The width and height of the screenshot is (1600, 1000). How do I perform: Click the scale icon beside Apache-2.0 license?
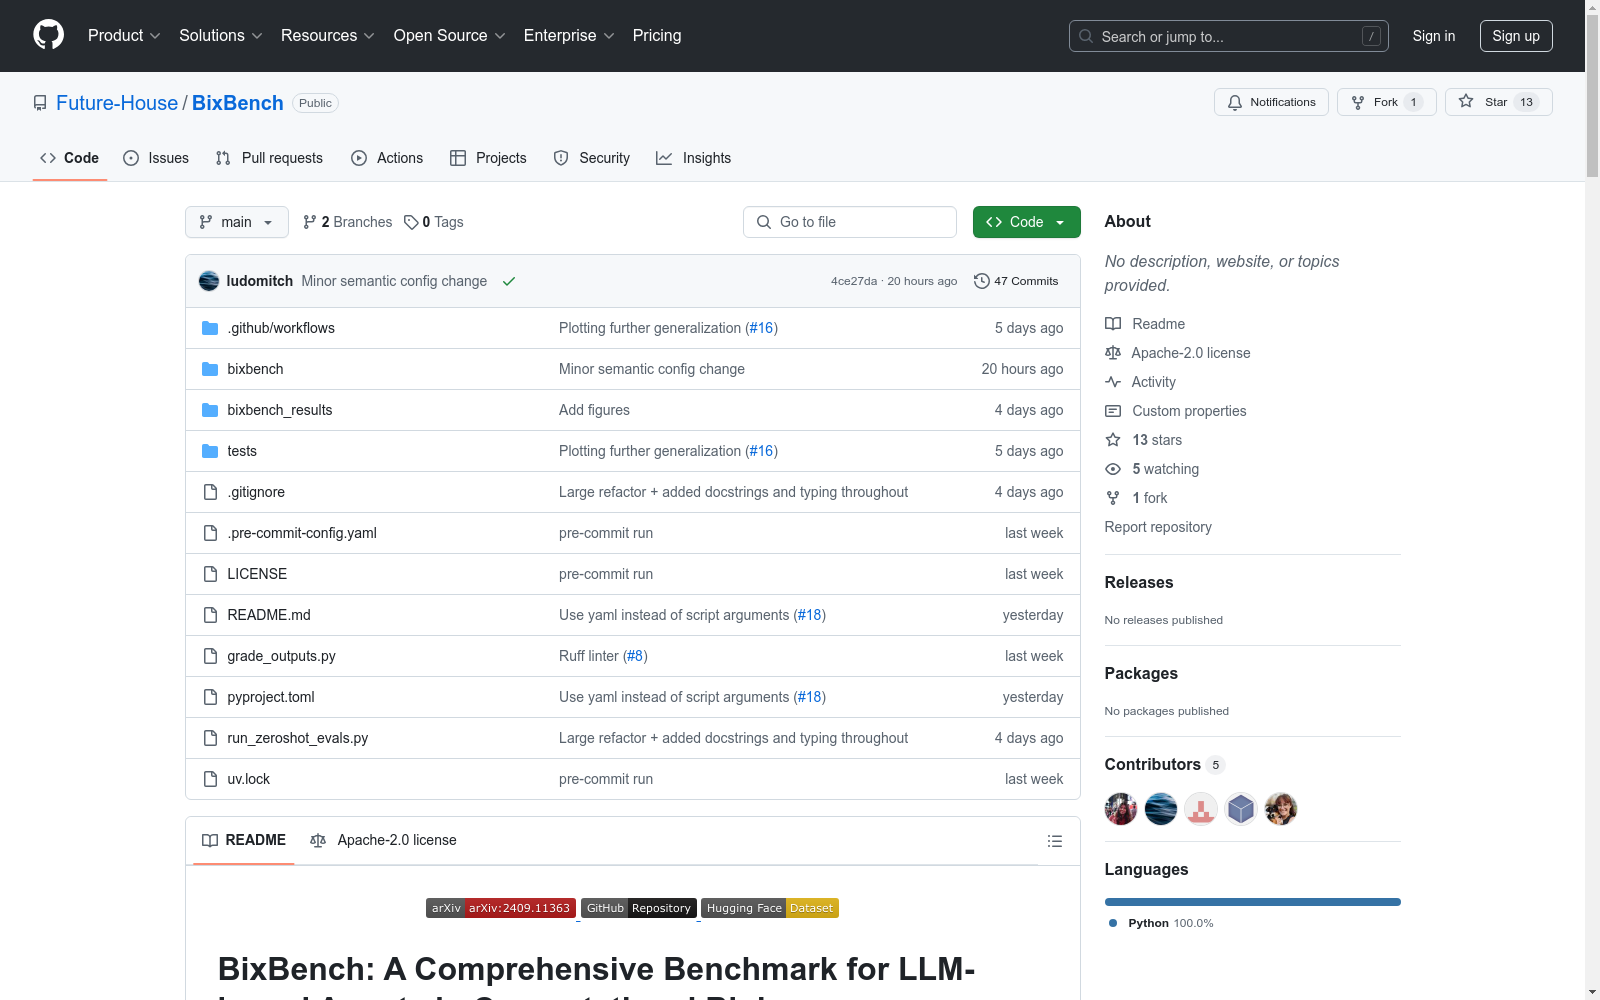[x=1113, y=353]
